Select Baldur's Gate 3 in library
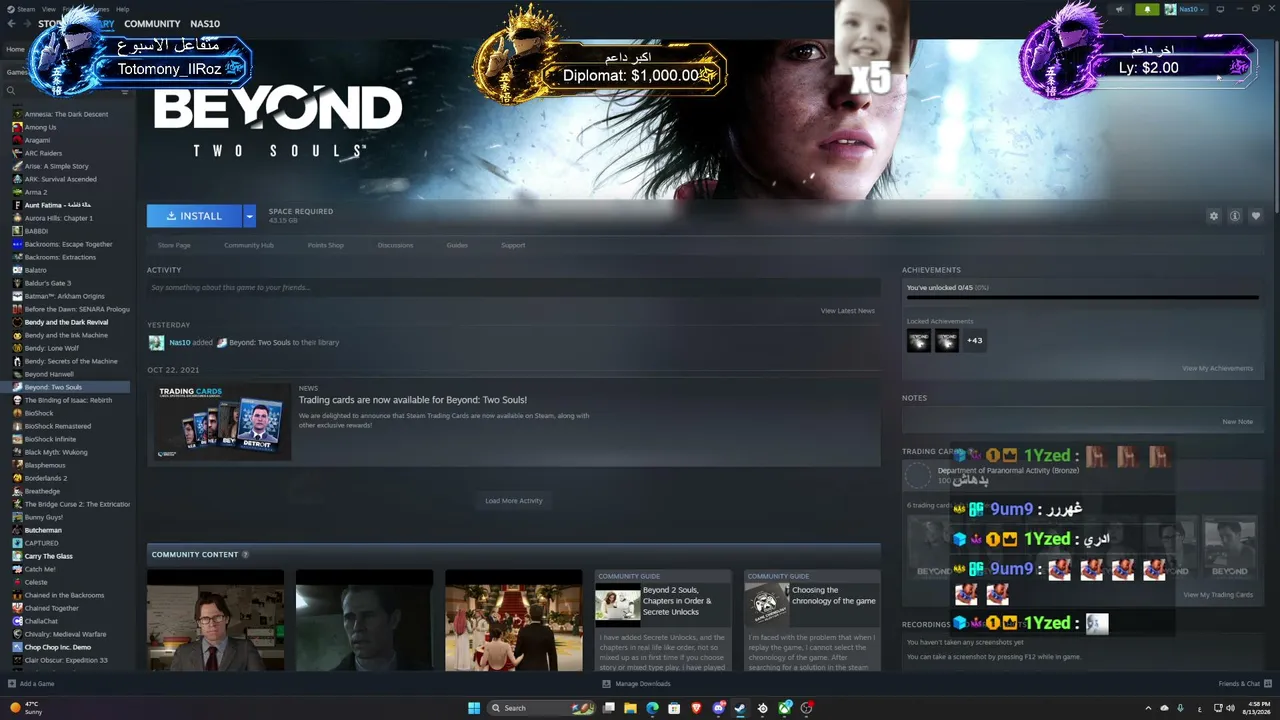 click(47, 283)
